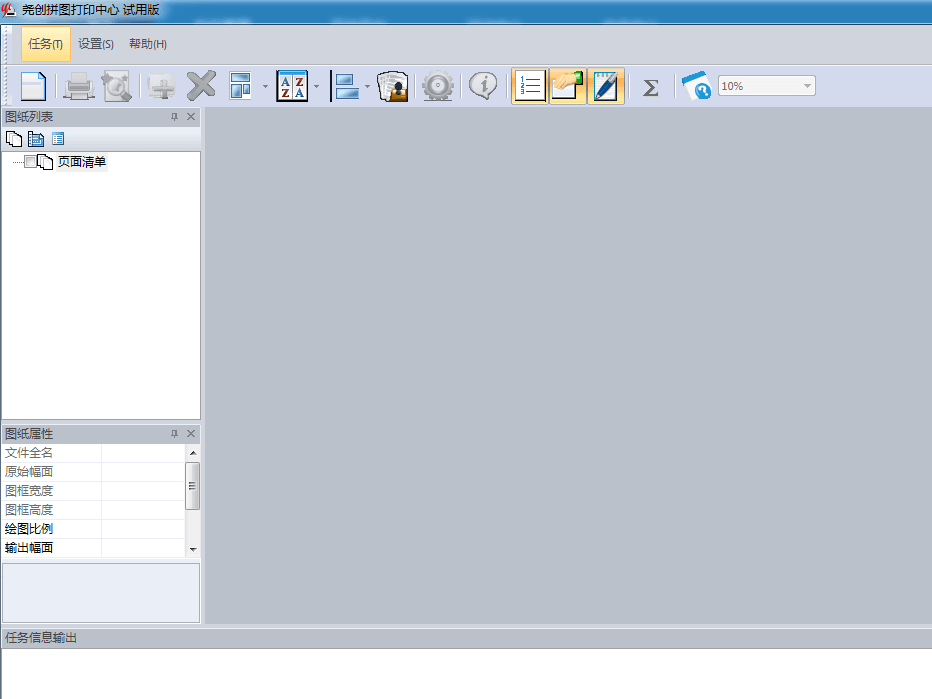Viewport: 932px width, 699px height.
Task: Open the 10% zoom dropdown
Action: click(806, 87)
